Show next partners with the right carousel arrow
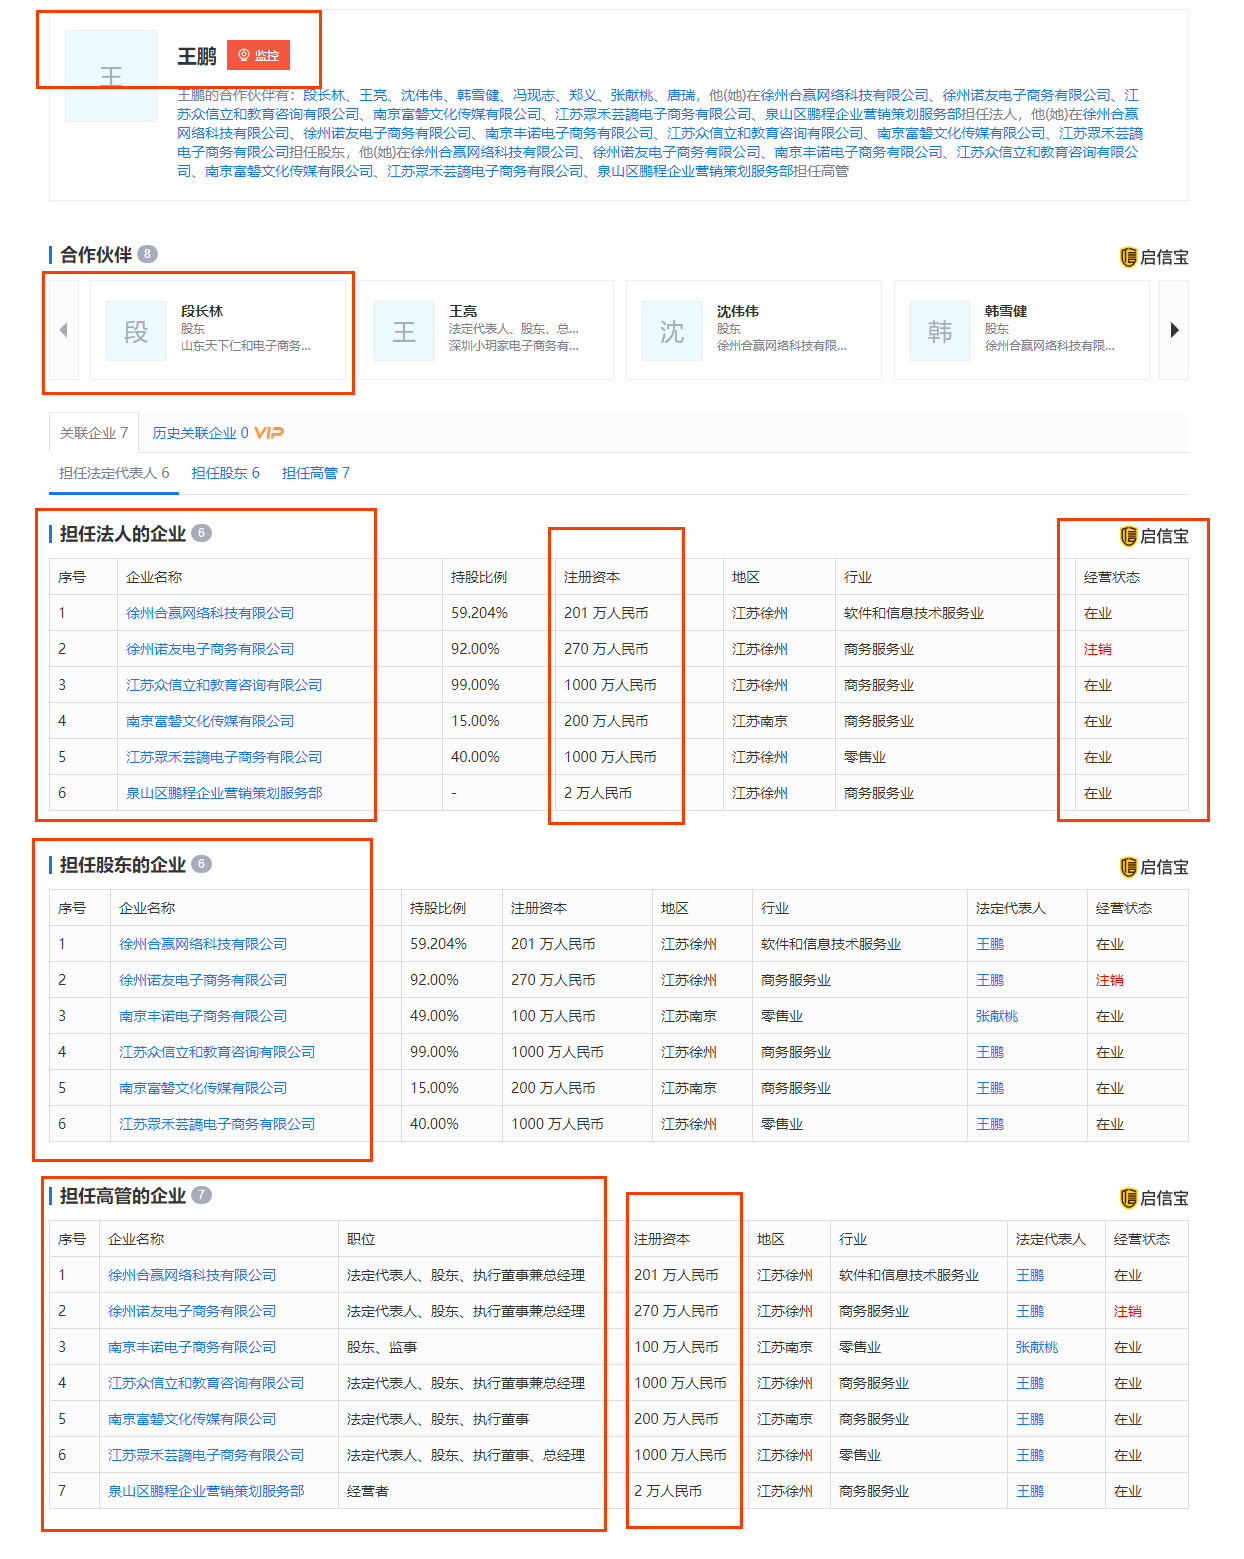 pyautogui.click(x=1174, y=330)
